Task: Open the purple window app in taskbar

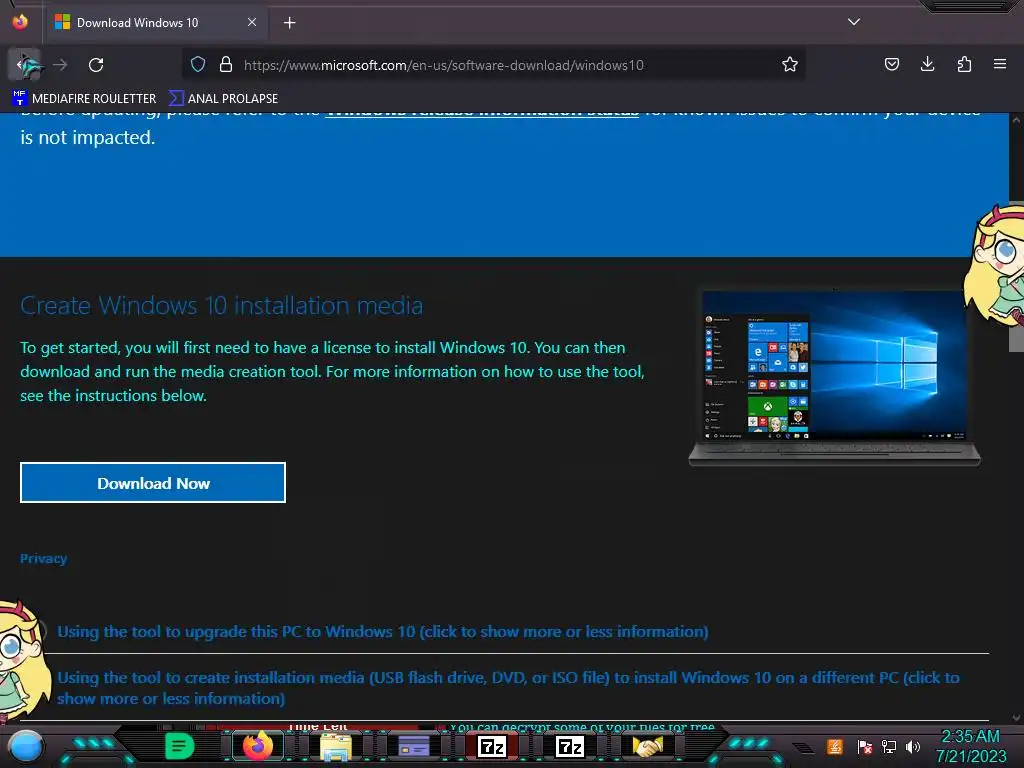Action: tap(413, 746)
